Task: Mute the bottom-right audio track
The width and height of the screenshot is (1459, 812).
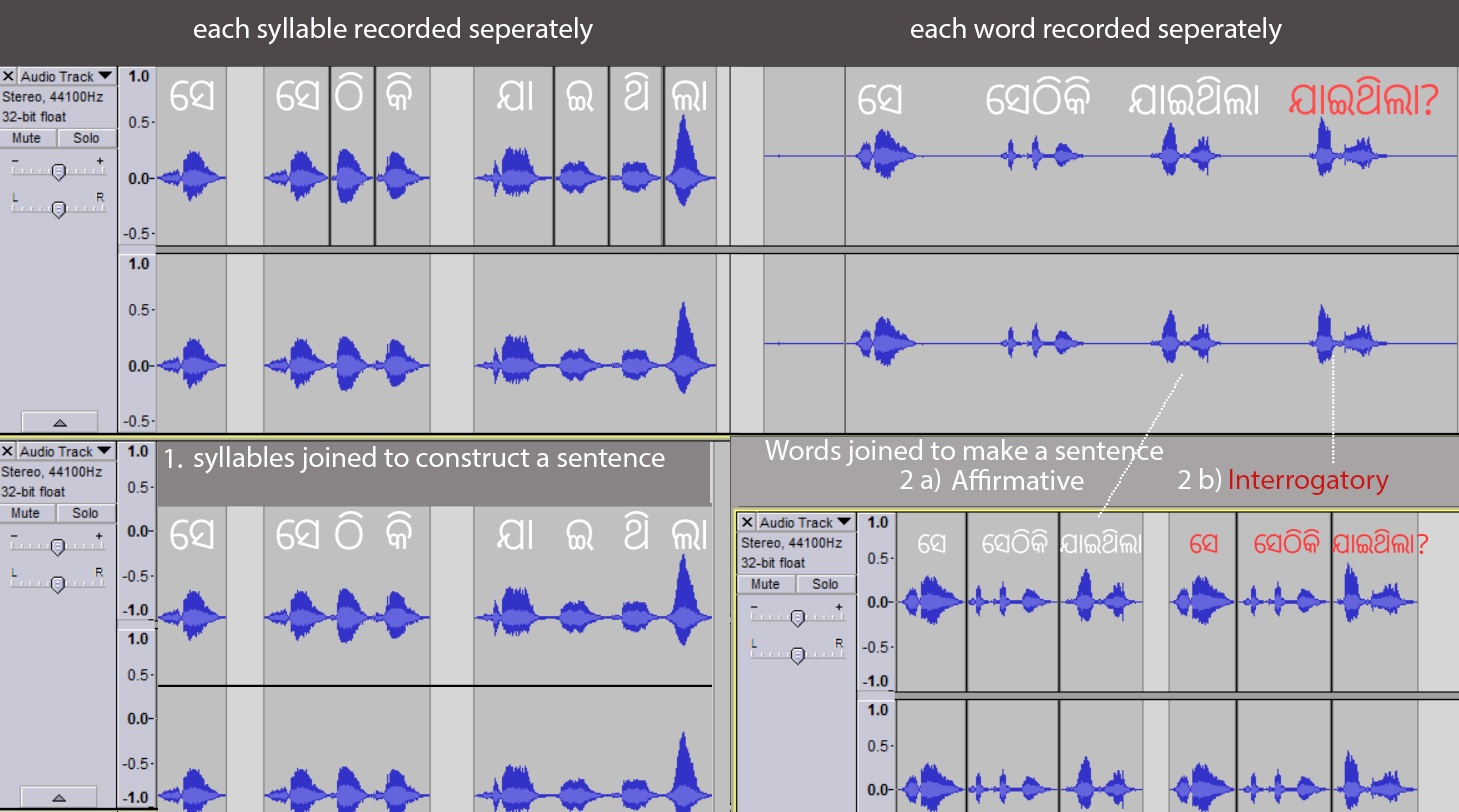Action: click(765, 584)
